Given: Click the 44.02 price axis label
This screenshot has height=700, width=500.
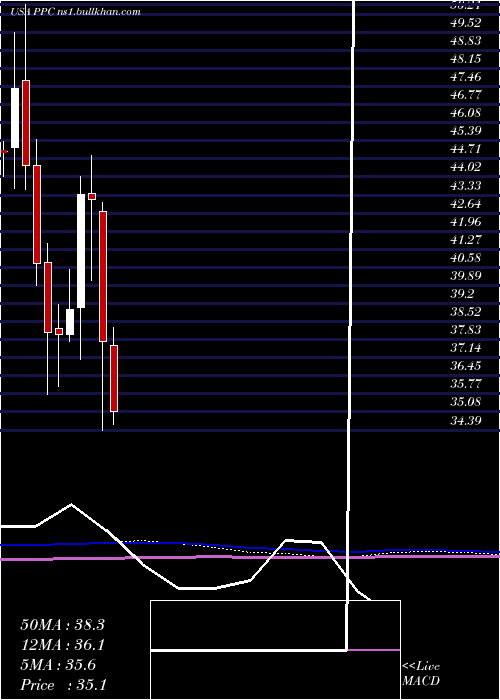Looking at the screenshot, I should 465,167.
